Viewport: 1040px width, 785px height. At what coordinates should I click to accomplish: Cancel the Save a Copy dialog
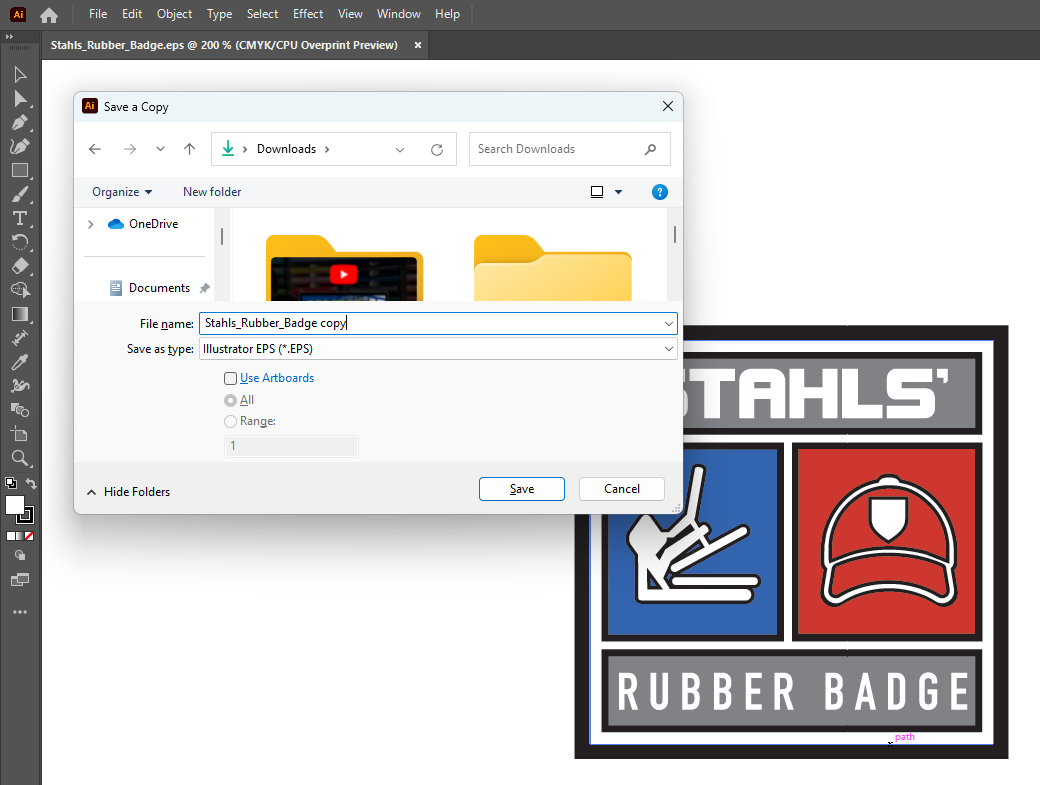(621, 489)
